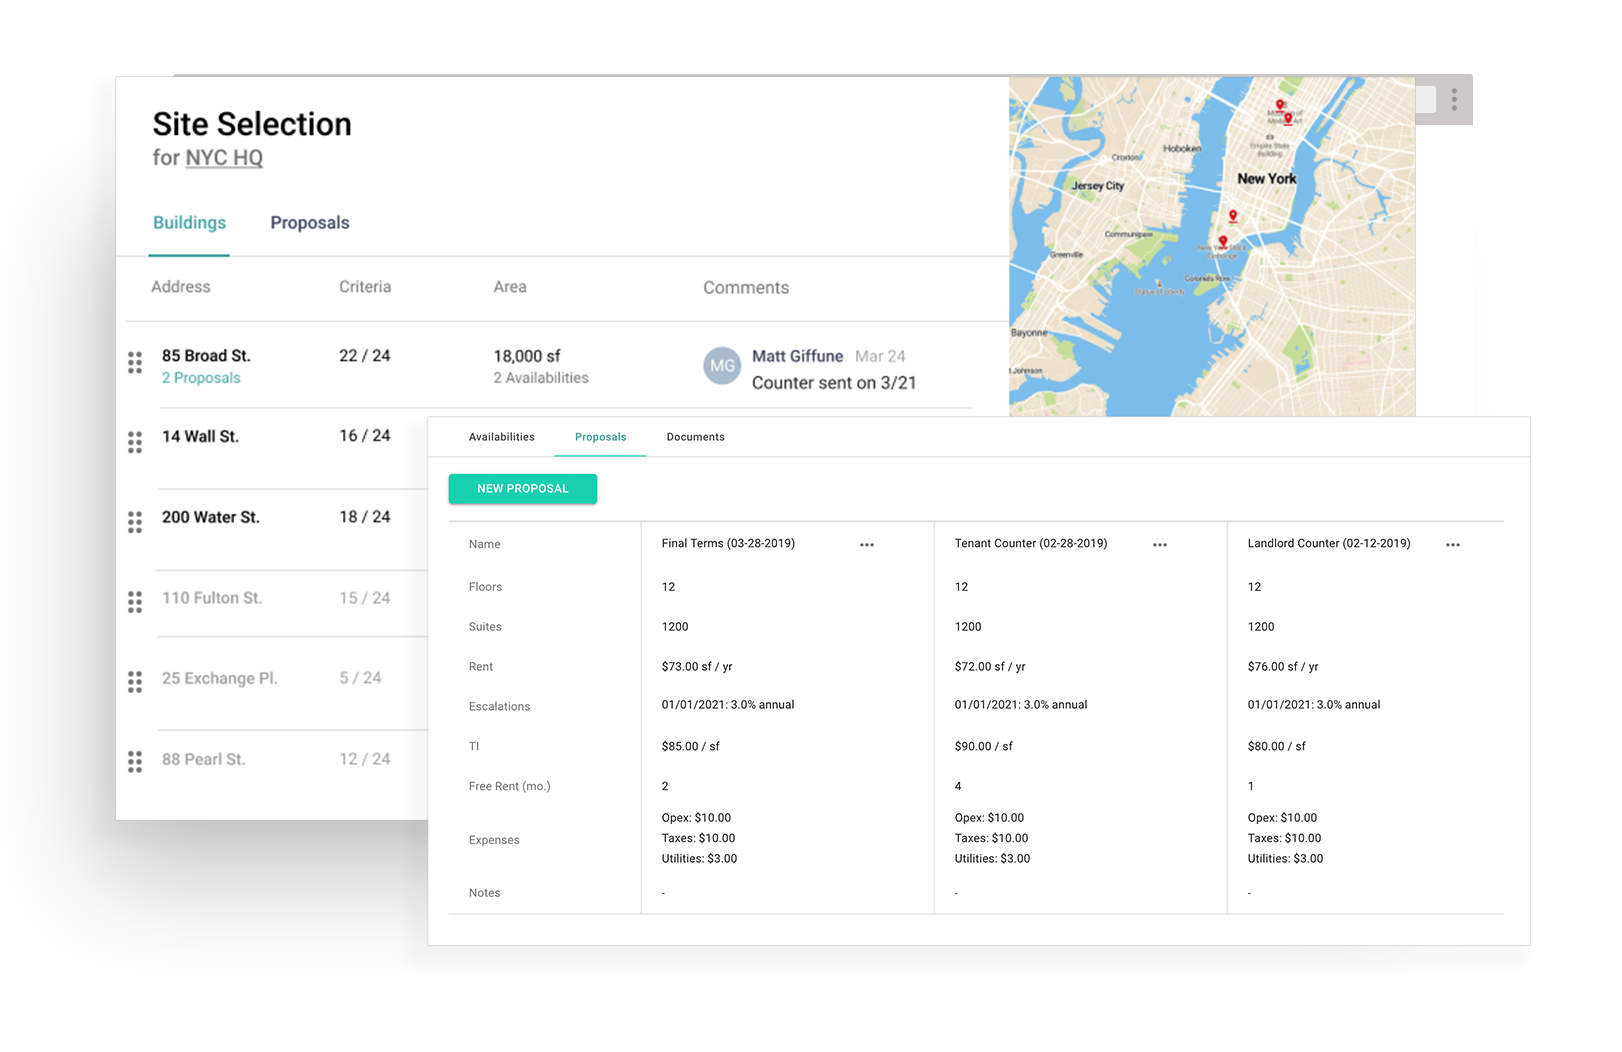Screen dimensions: 1622x1052
Task: Click the MG avatar for Matt Giffune
Action: coord(722,366)
